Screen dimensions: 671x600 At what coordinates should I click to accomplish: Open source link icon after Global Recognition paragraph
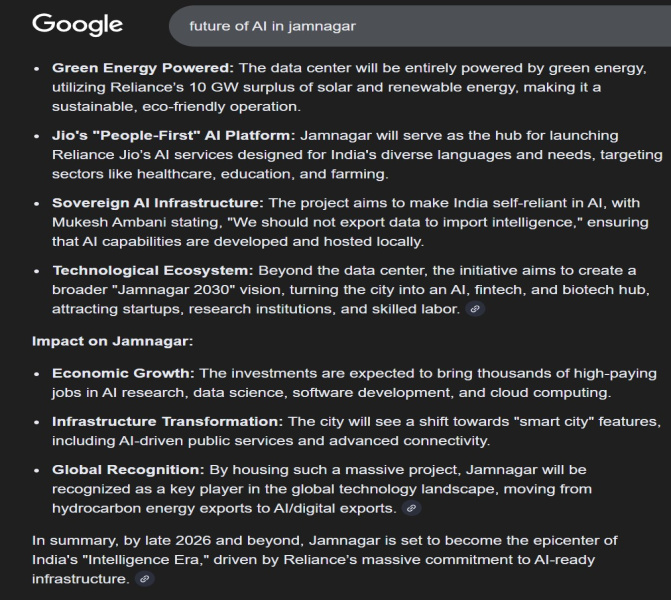pos(411,508)
